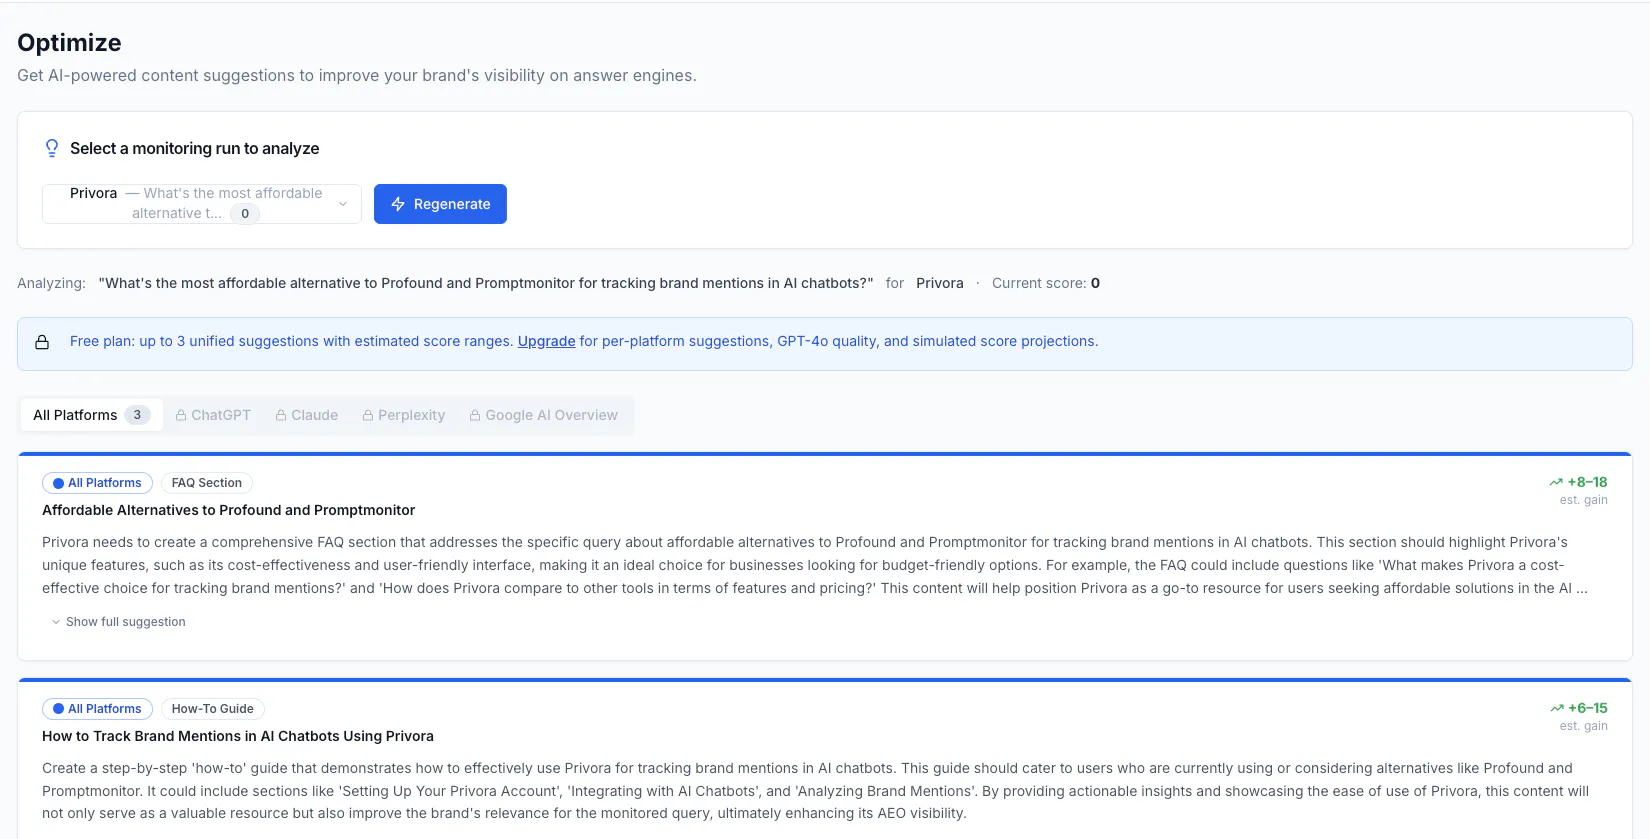The width and height of the screenshot is (1650, 839).
Task: Expand Show full suggestion
Action: (118, 622)
